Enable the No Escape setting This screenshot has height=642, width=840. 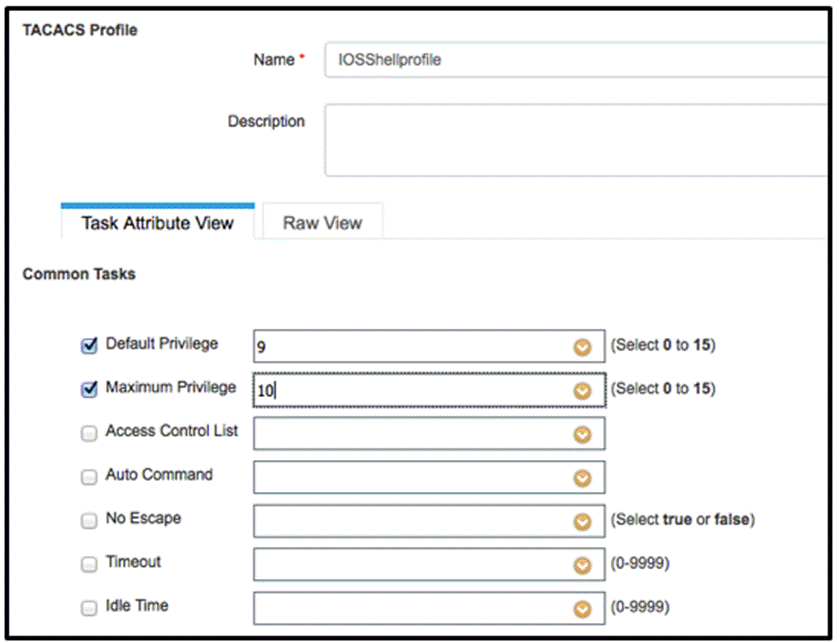(88, 519)
